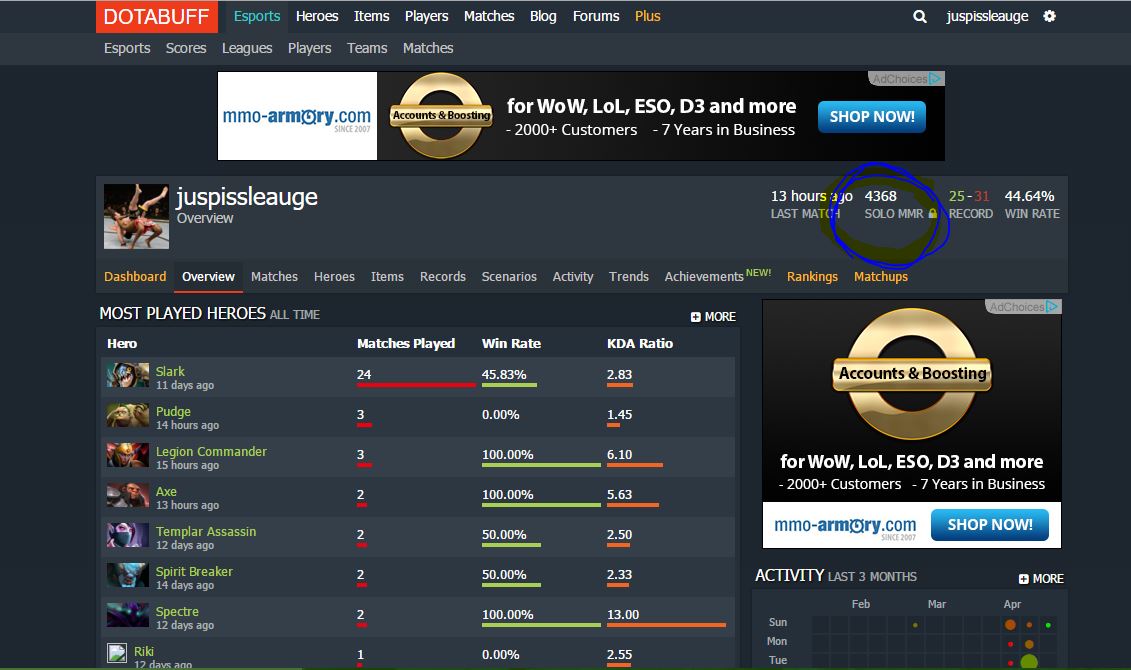Open the Spirit Breaker hero link
Screen dimensions: 1131x670
tap(194, 571)
